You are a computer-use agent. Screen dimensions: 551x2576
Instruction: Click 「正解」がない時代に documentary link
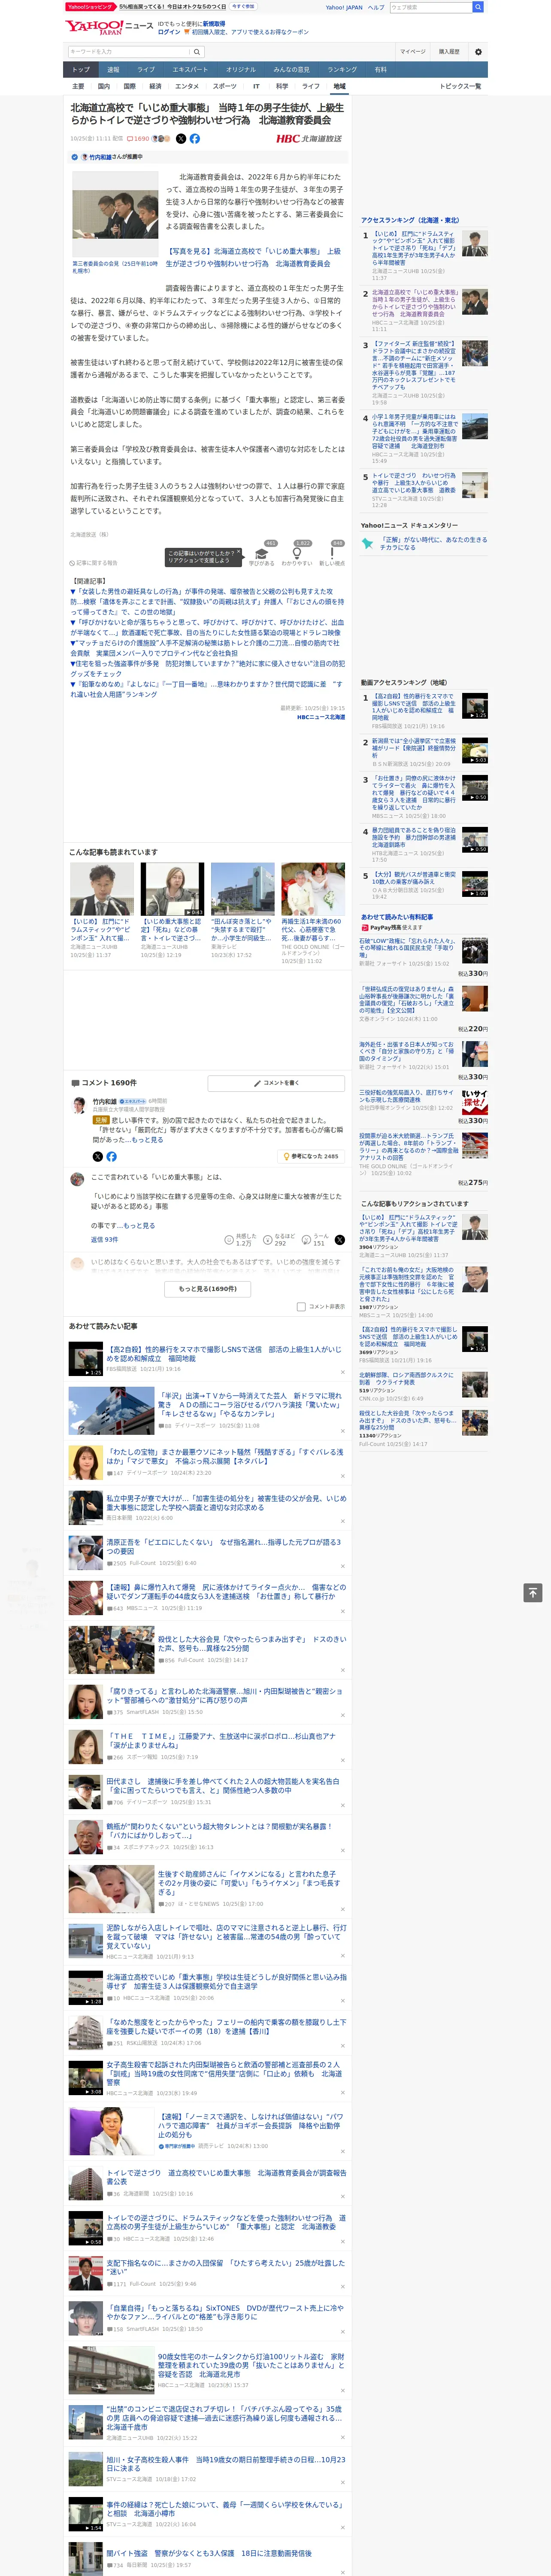click(434, 543)
